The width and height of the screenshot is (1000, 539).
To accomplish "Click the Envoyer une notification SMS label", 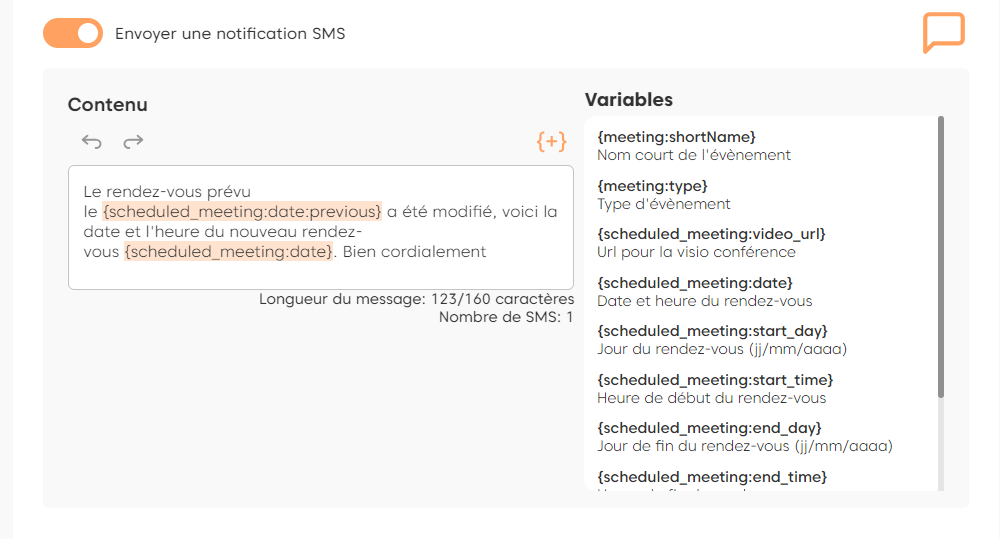I will [x=230, y=33].
